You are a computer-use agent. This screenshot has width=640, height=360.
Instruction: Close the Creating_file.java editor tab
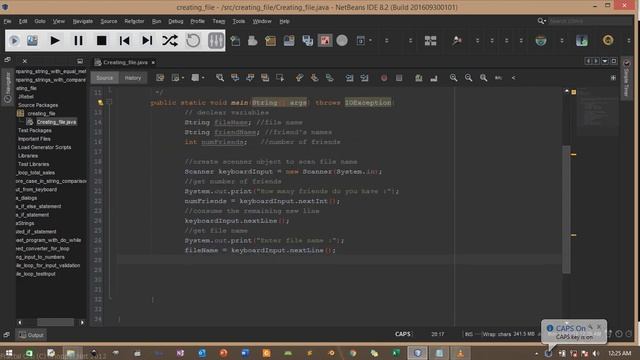click(153, 62)
